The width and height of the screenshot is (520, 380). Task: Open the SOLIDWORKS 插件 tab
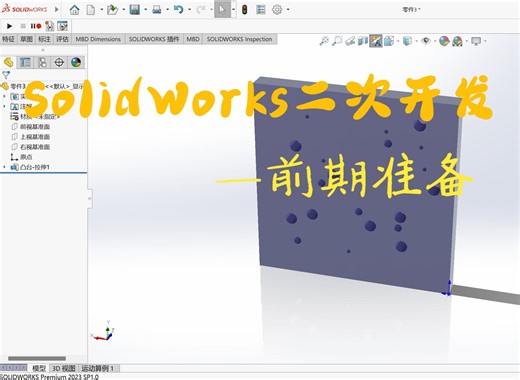click(x=154, y=39)
